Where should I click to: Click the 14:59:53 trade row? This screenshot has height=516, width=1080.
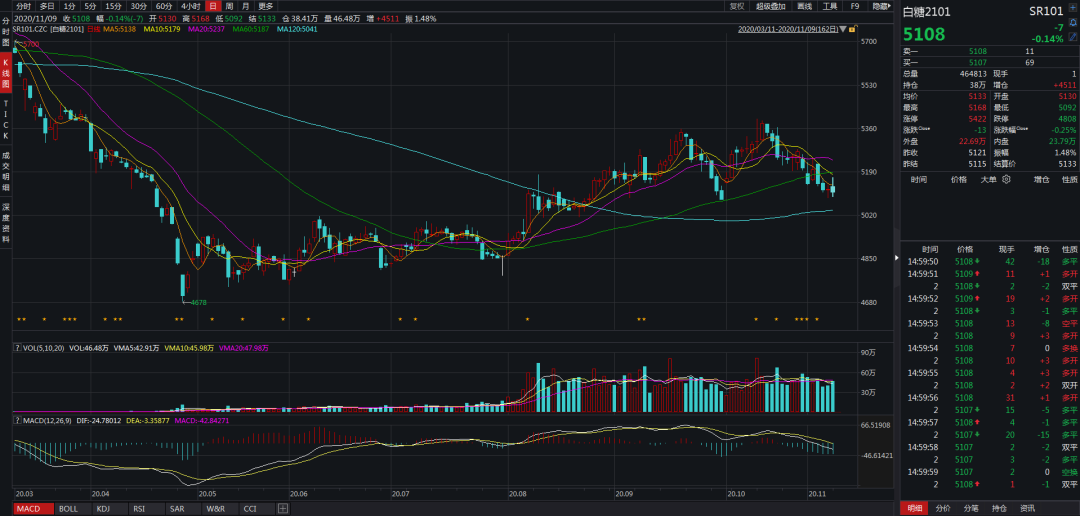pos(990,323)
